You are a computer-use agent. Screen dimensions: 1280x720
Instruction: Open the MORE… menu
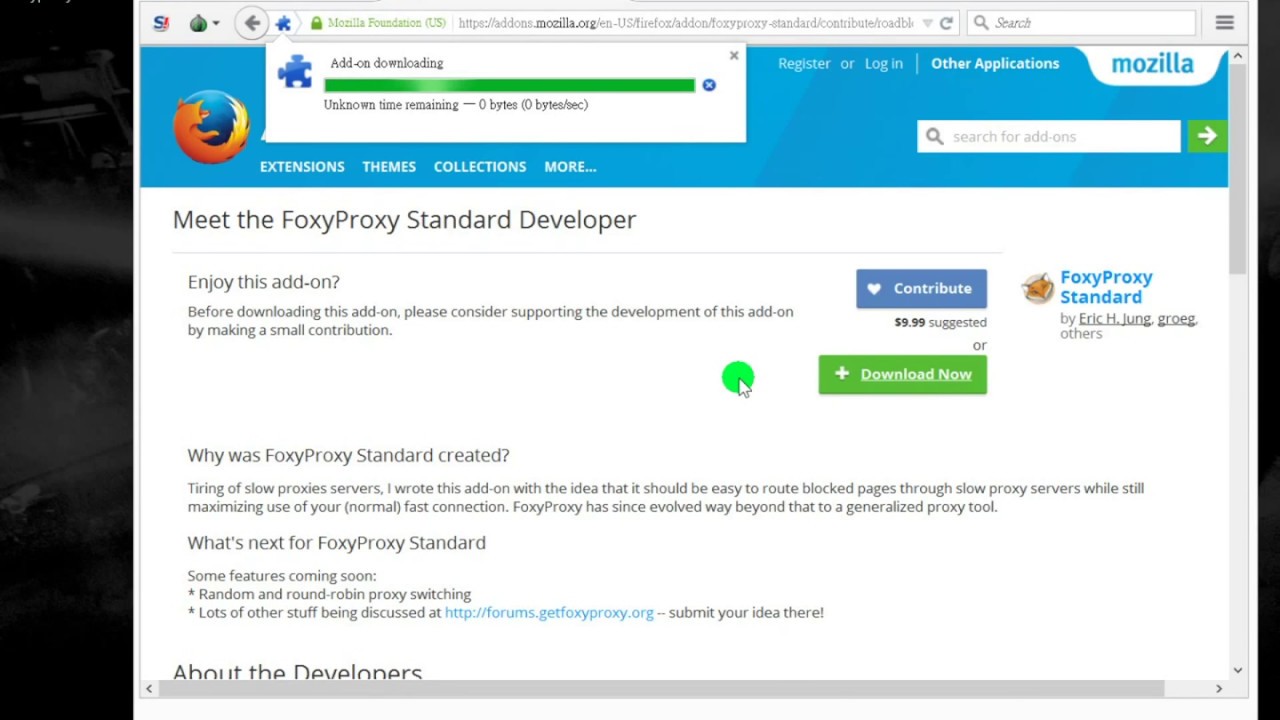[570, 167]
